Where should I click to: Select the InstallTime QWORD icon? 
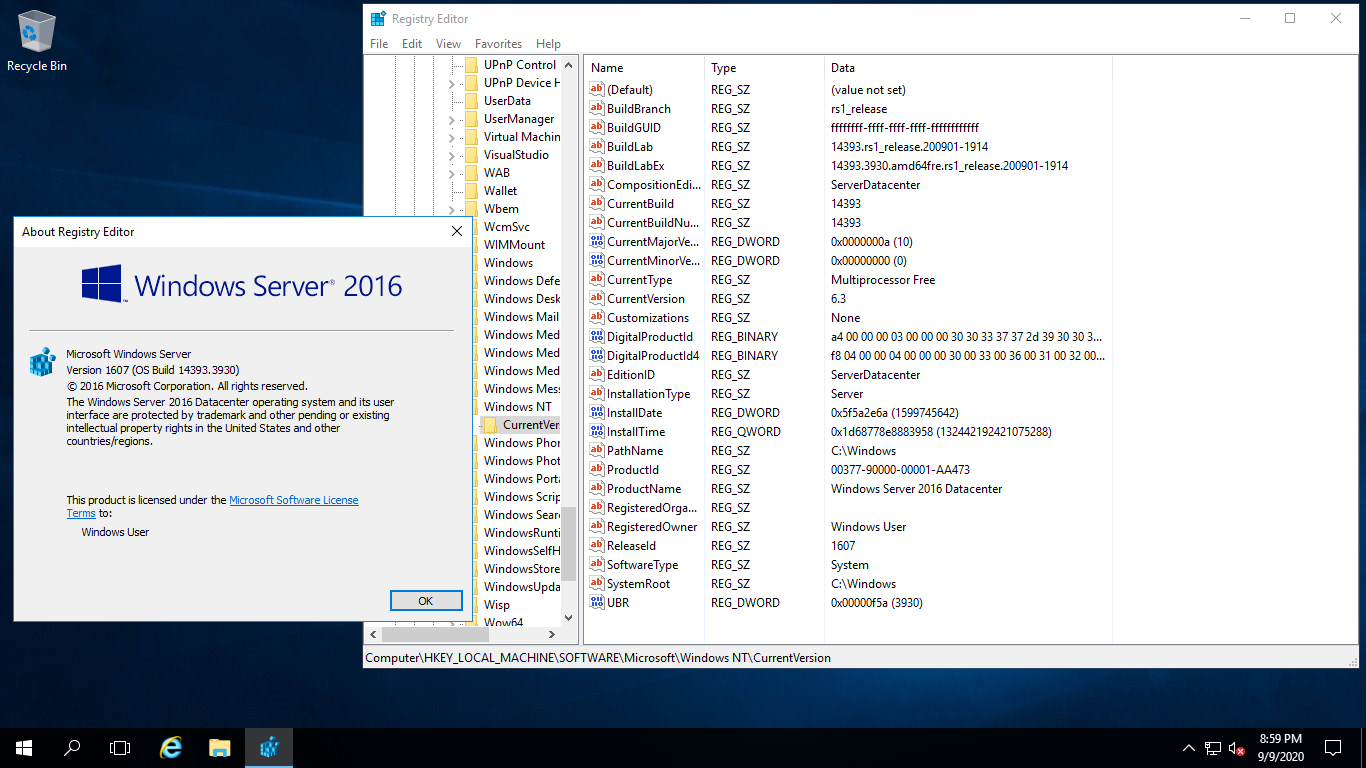(597, 432)
